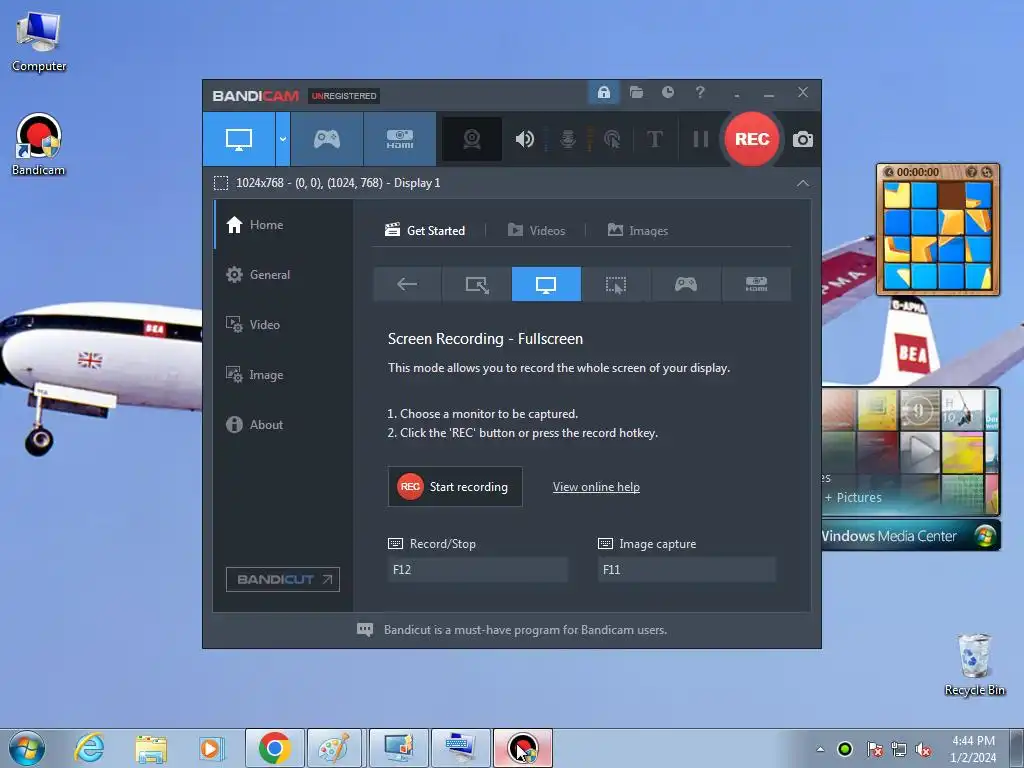The height and width of the screenshot is (768, 1024).
Task: Click the network tray icon
Action: (x=899, y=749)
